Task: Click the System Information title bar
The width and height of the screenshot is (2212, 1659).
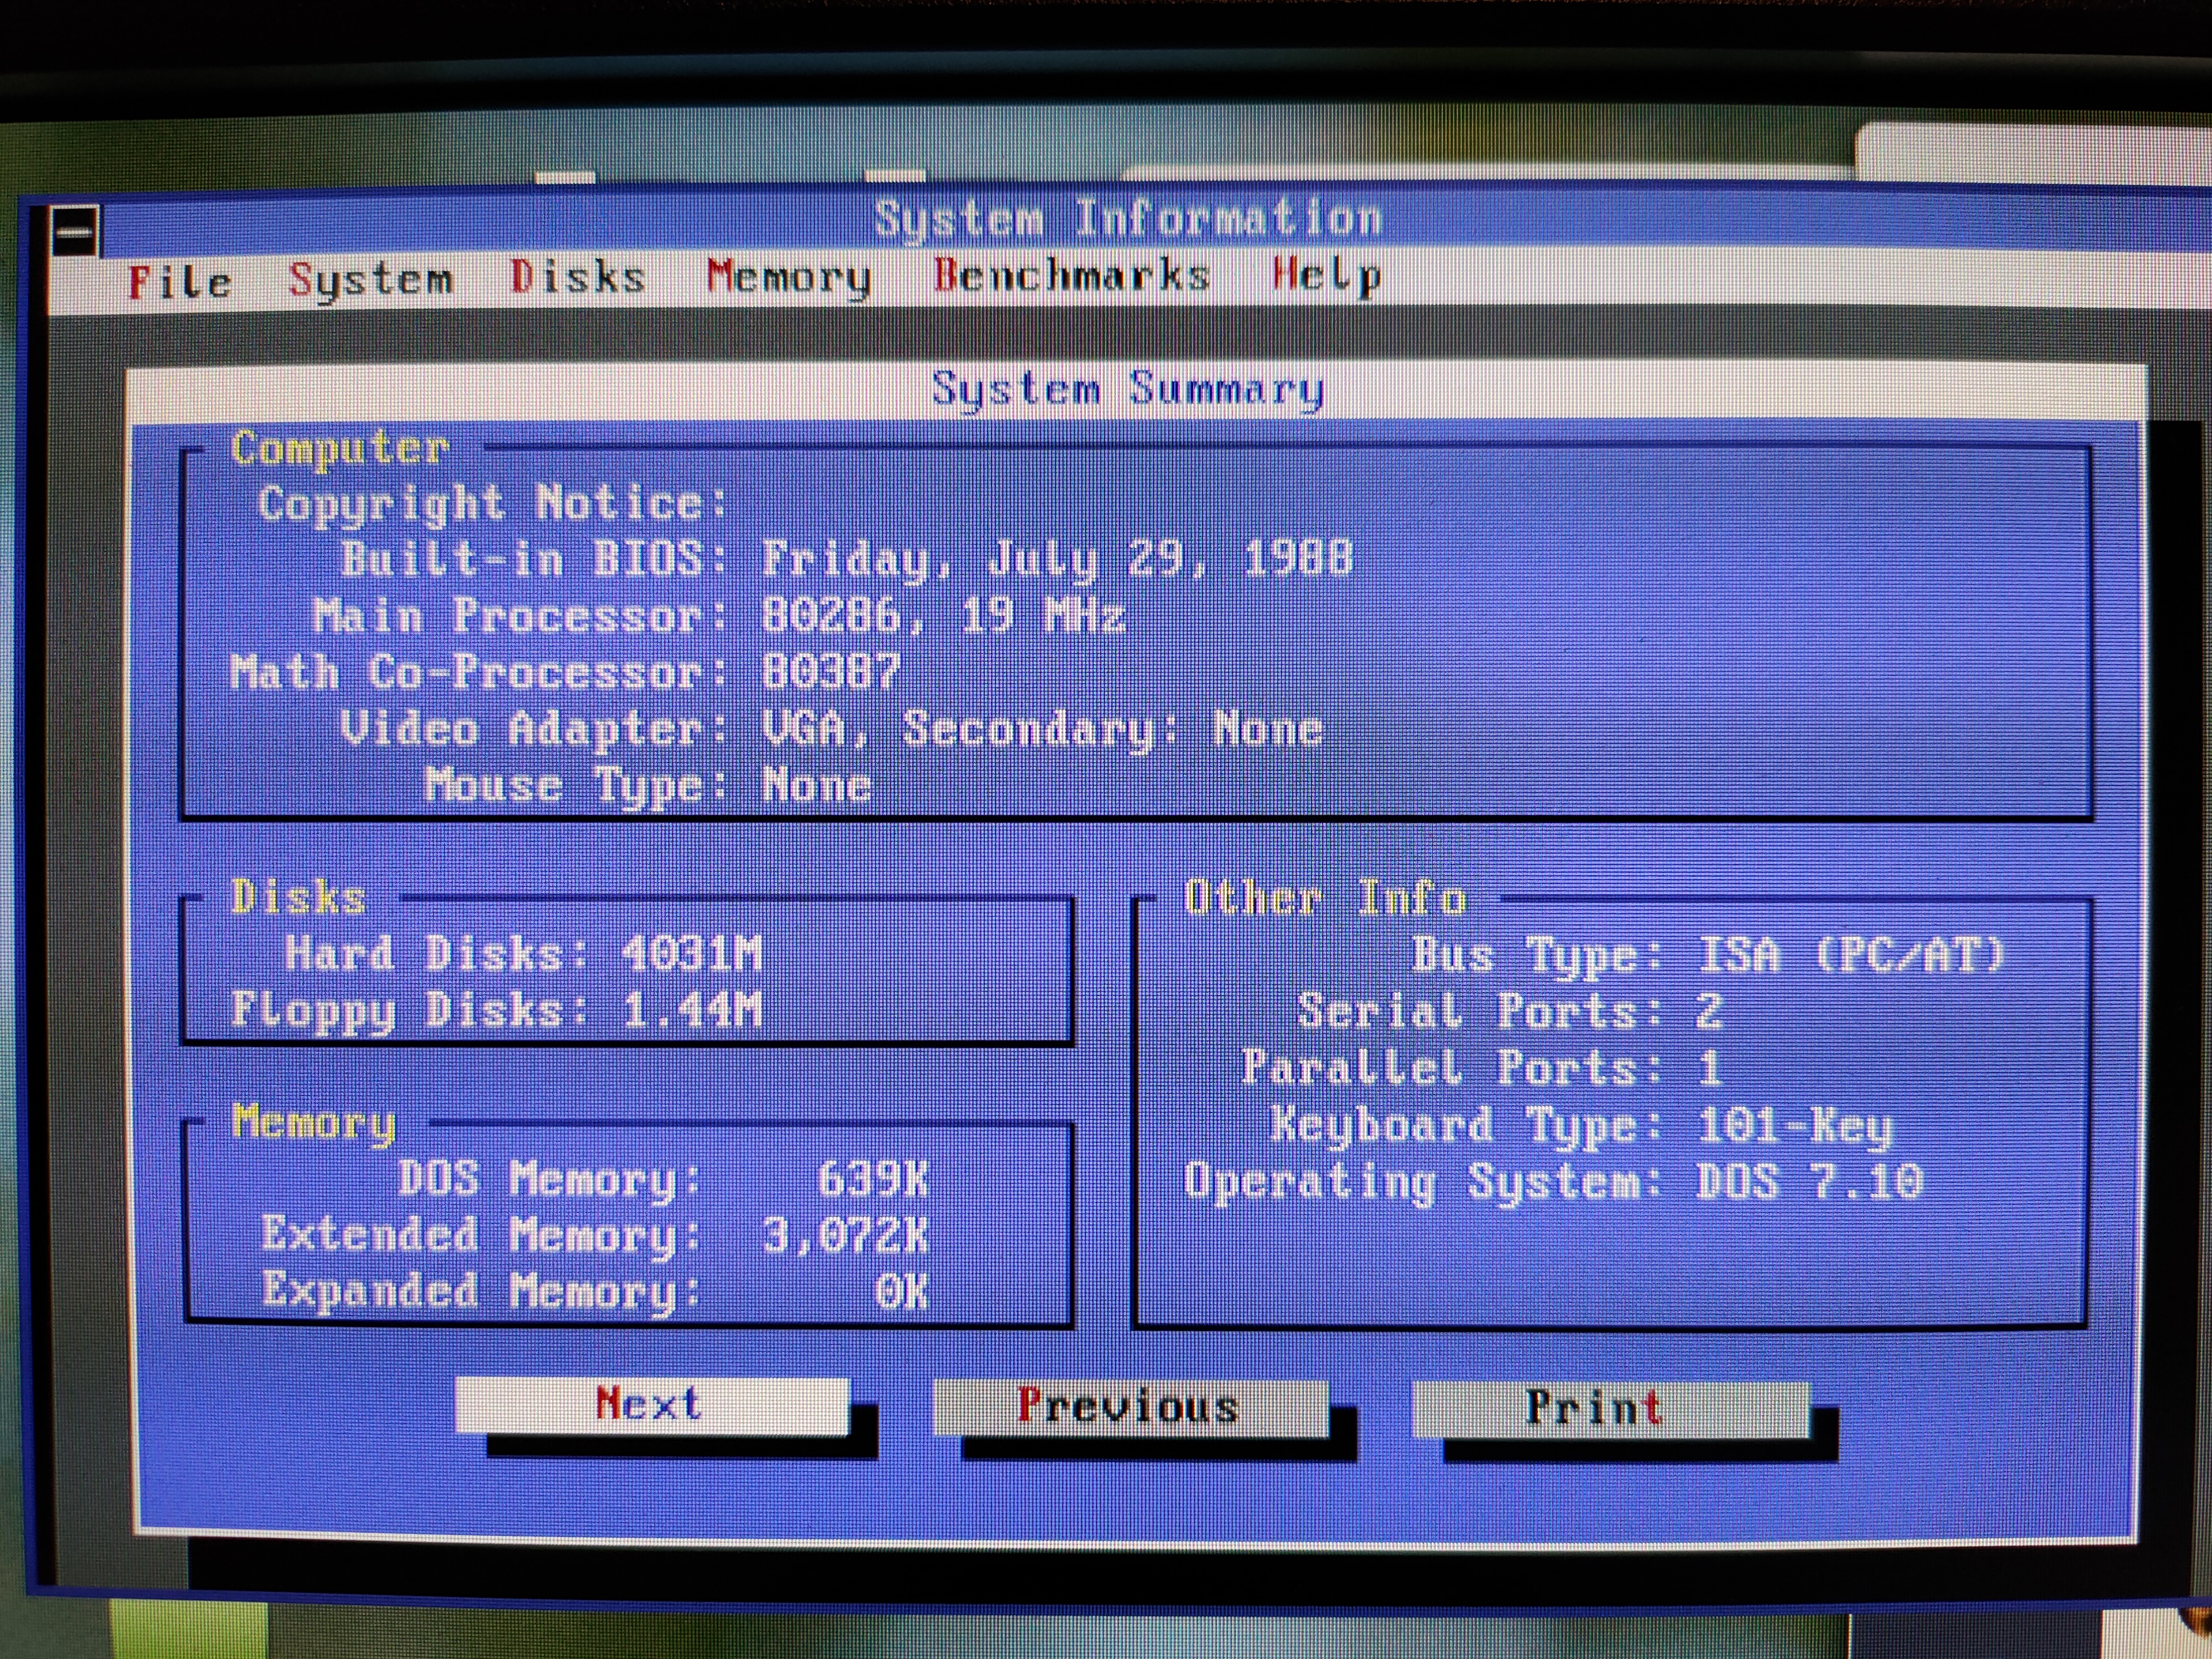Action: [1127, 218]
